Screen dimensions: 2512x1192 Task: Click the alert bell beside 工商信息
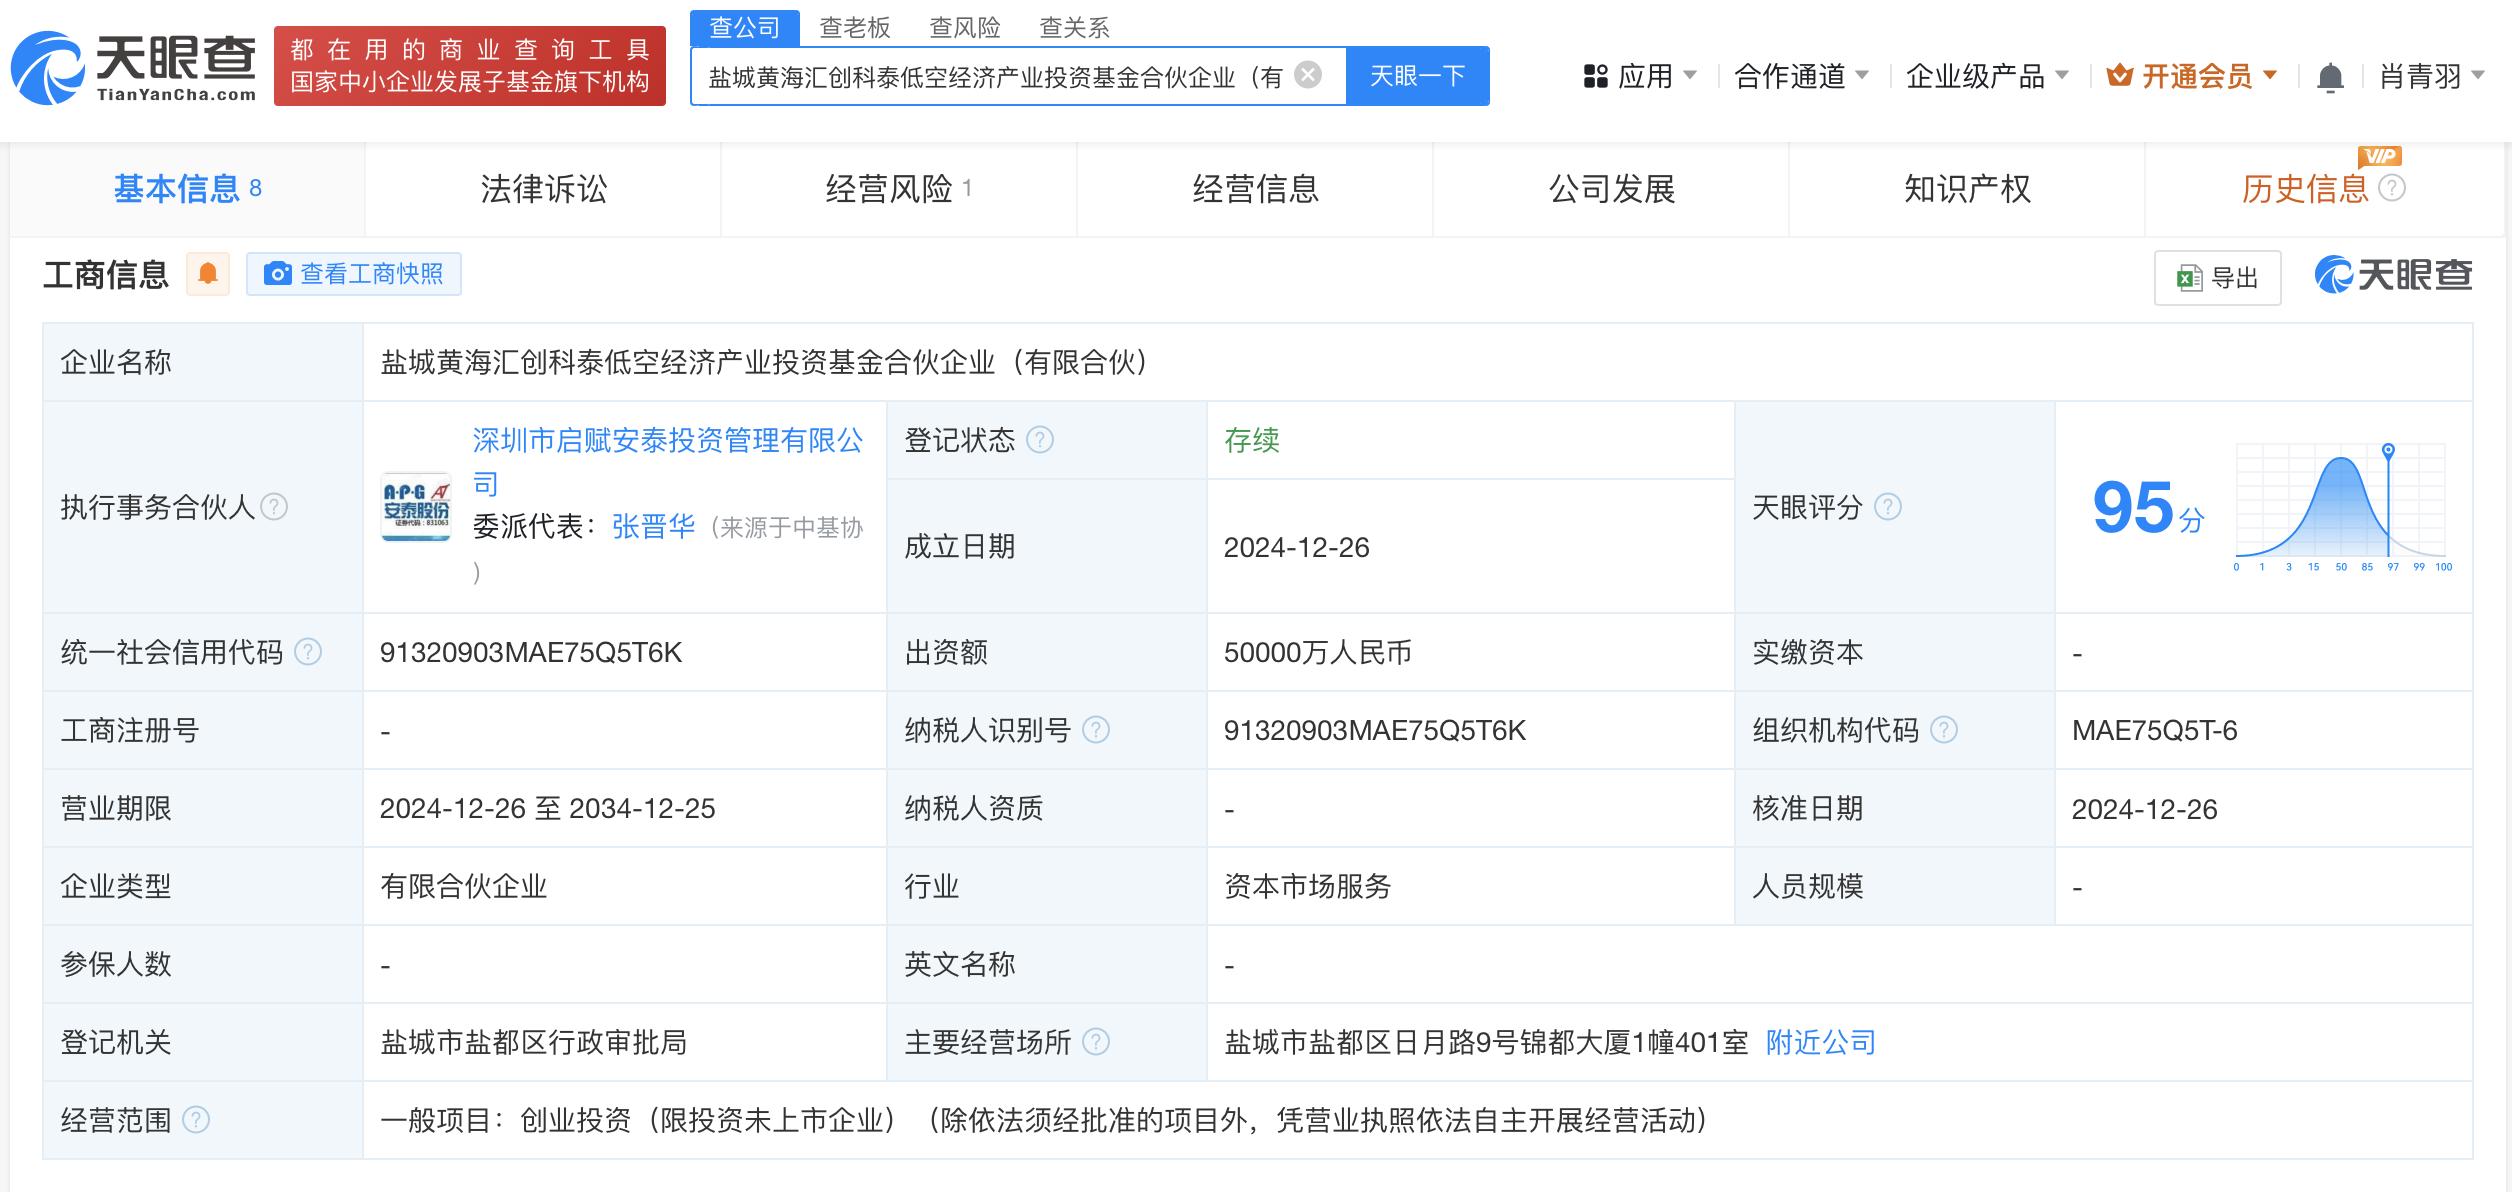[208, 274]
